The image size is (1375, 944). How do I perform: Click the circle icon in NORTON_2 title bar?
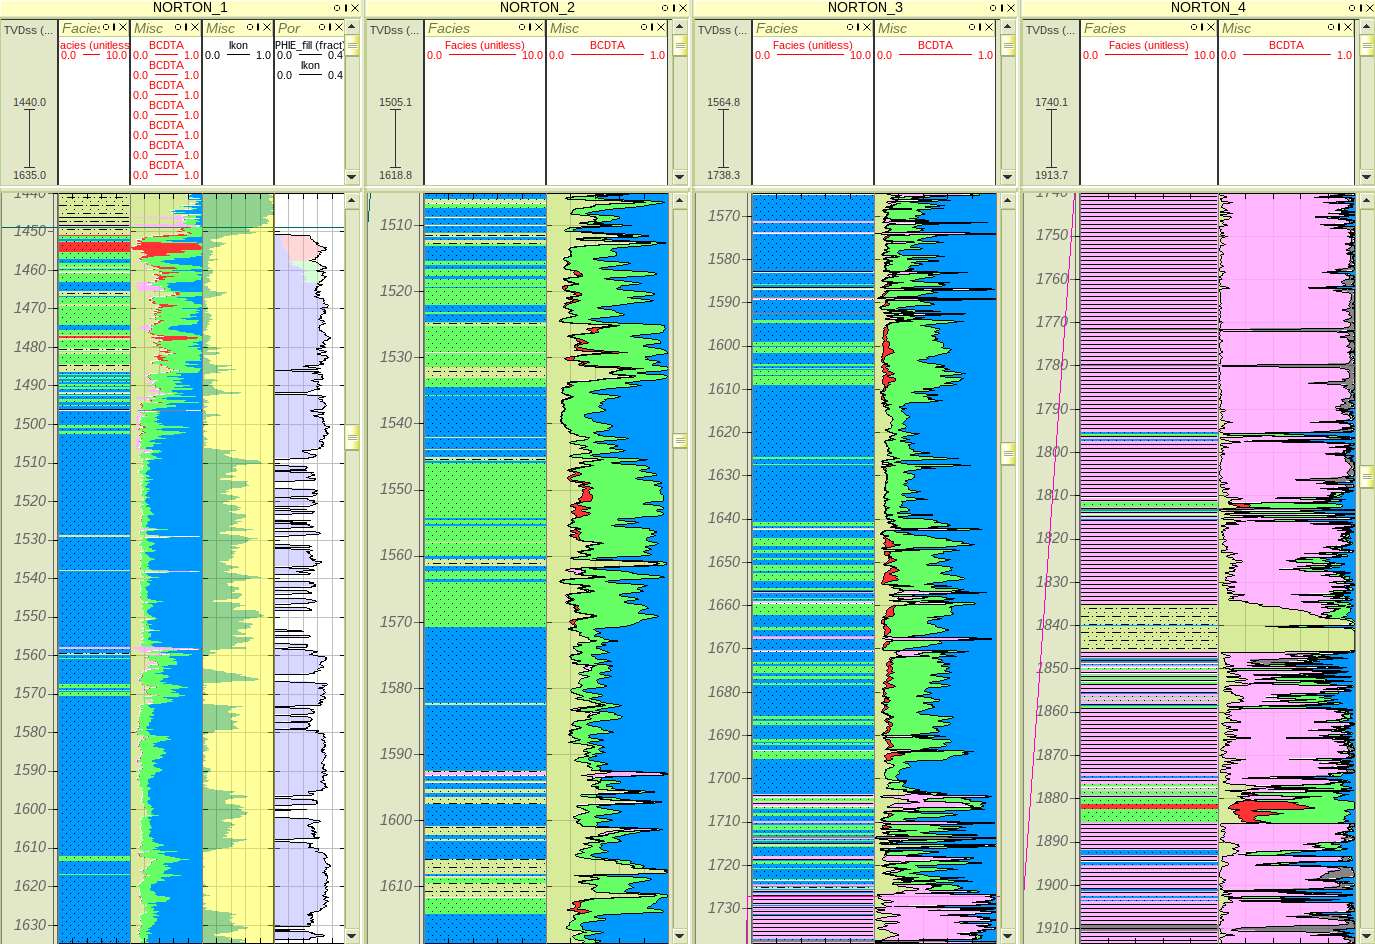pyautogui.click(x=665, y=8)
